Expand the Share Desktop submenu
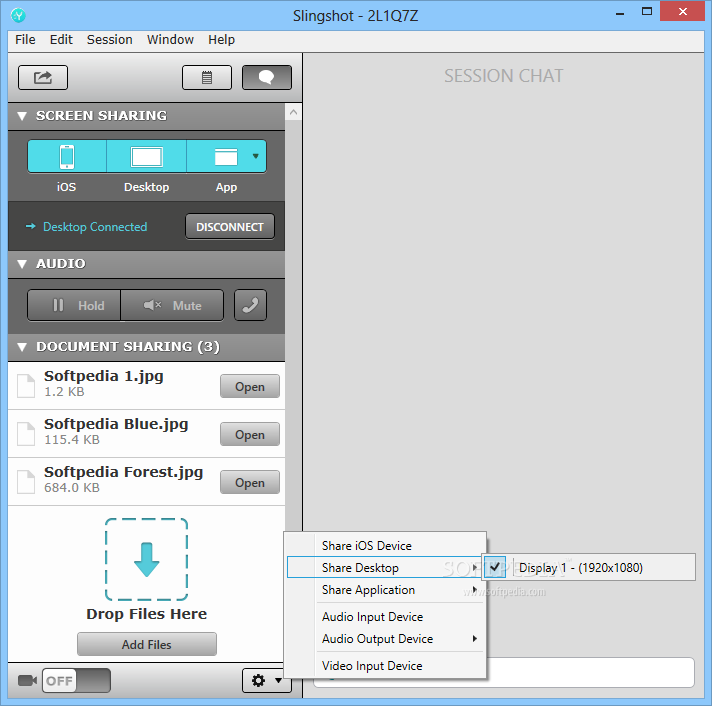Viewport: 712px width, 706px height. 386,568
